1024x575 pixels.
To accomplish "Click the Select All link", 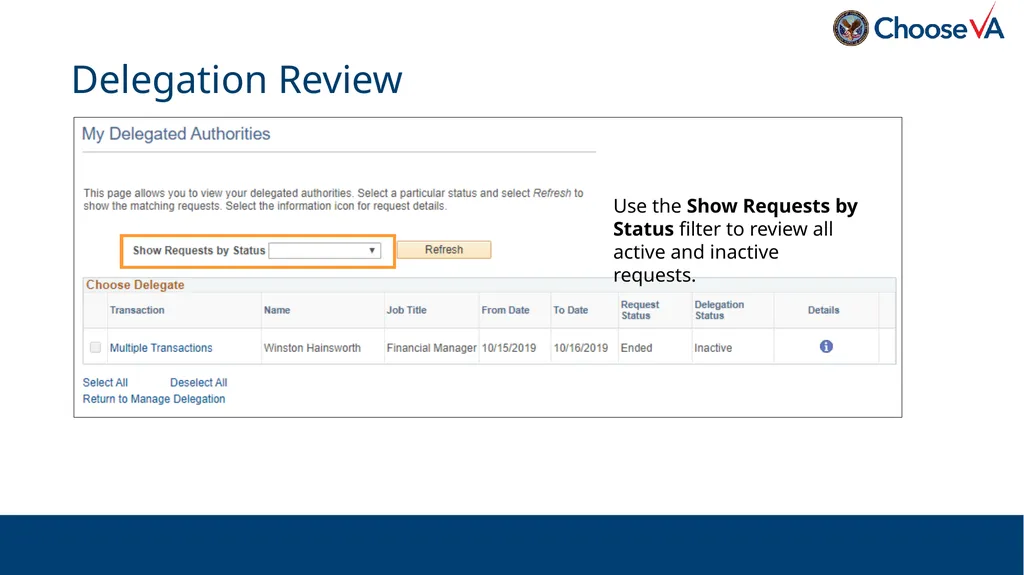I will (x=105, y=382).
